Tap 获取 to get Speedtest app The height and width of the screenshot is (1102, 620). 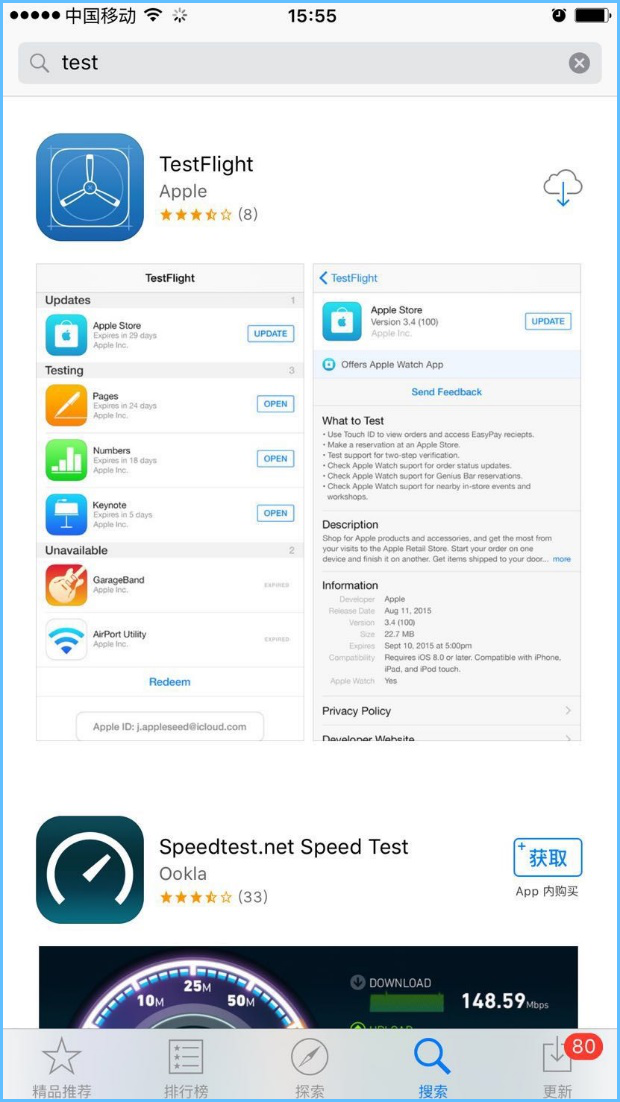548,857
